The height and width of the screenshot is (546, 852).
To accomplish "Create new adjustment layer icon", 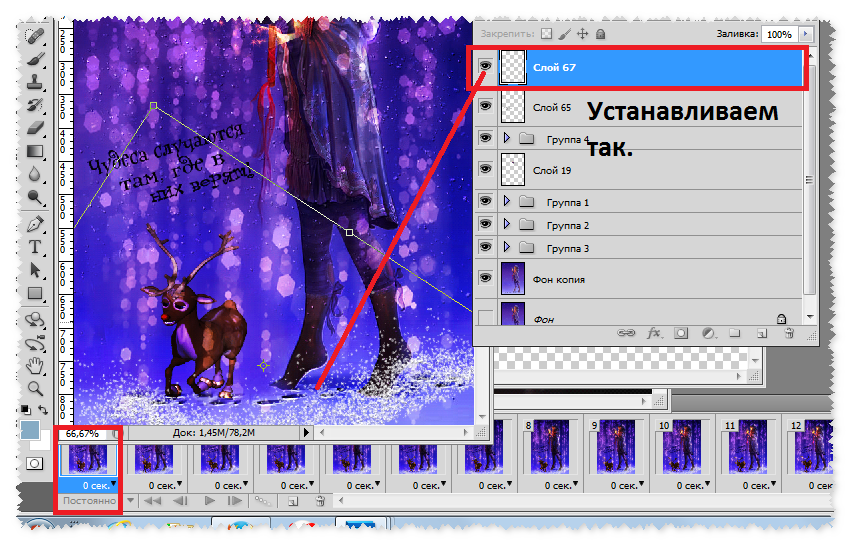I will 708,333.
